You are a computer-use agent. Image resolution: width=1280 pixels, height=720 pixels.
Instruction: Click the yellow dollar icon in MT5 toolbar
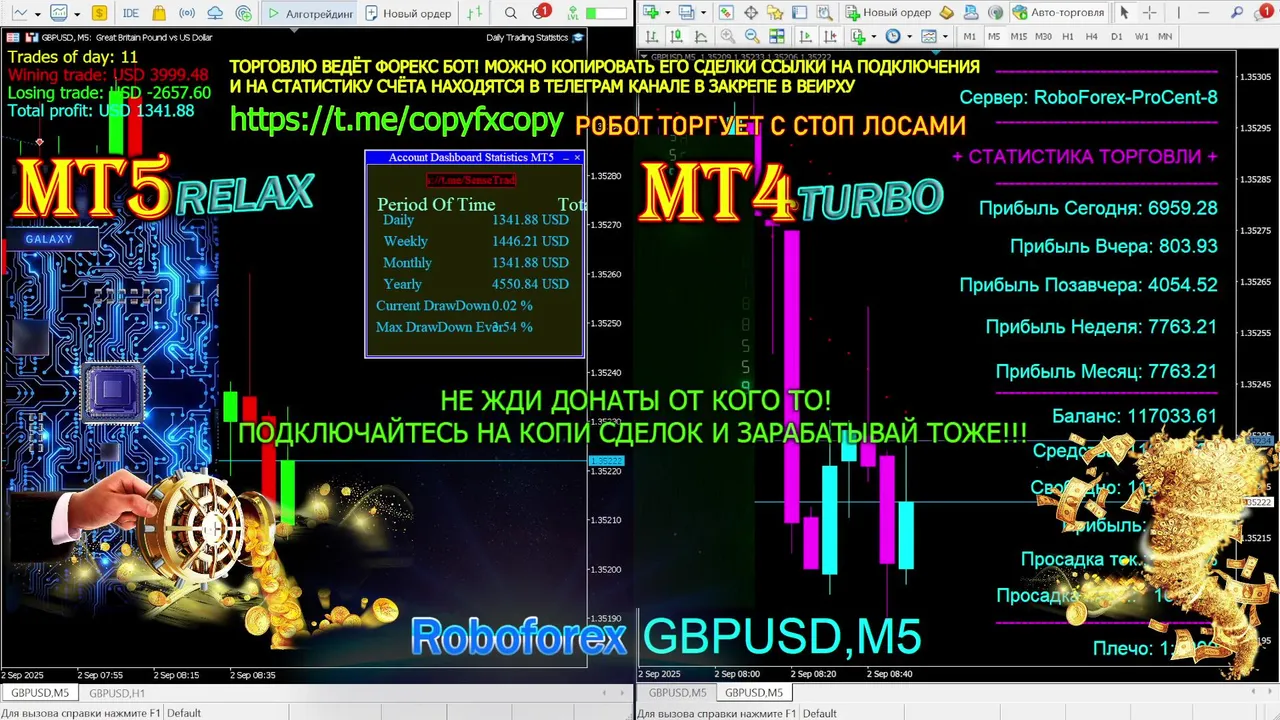(99, 13)
